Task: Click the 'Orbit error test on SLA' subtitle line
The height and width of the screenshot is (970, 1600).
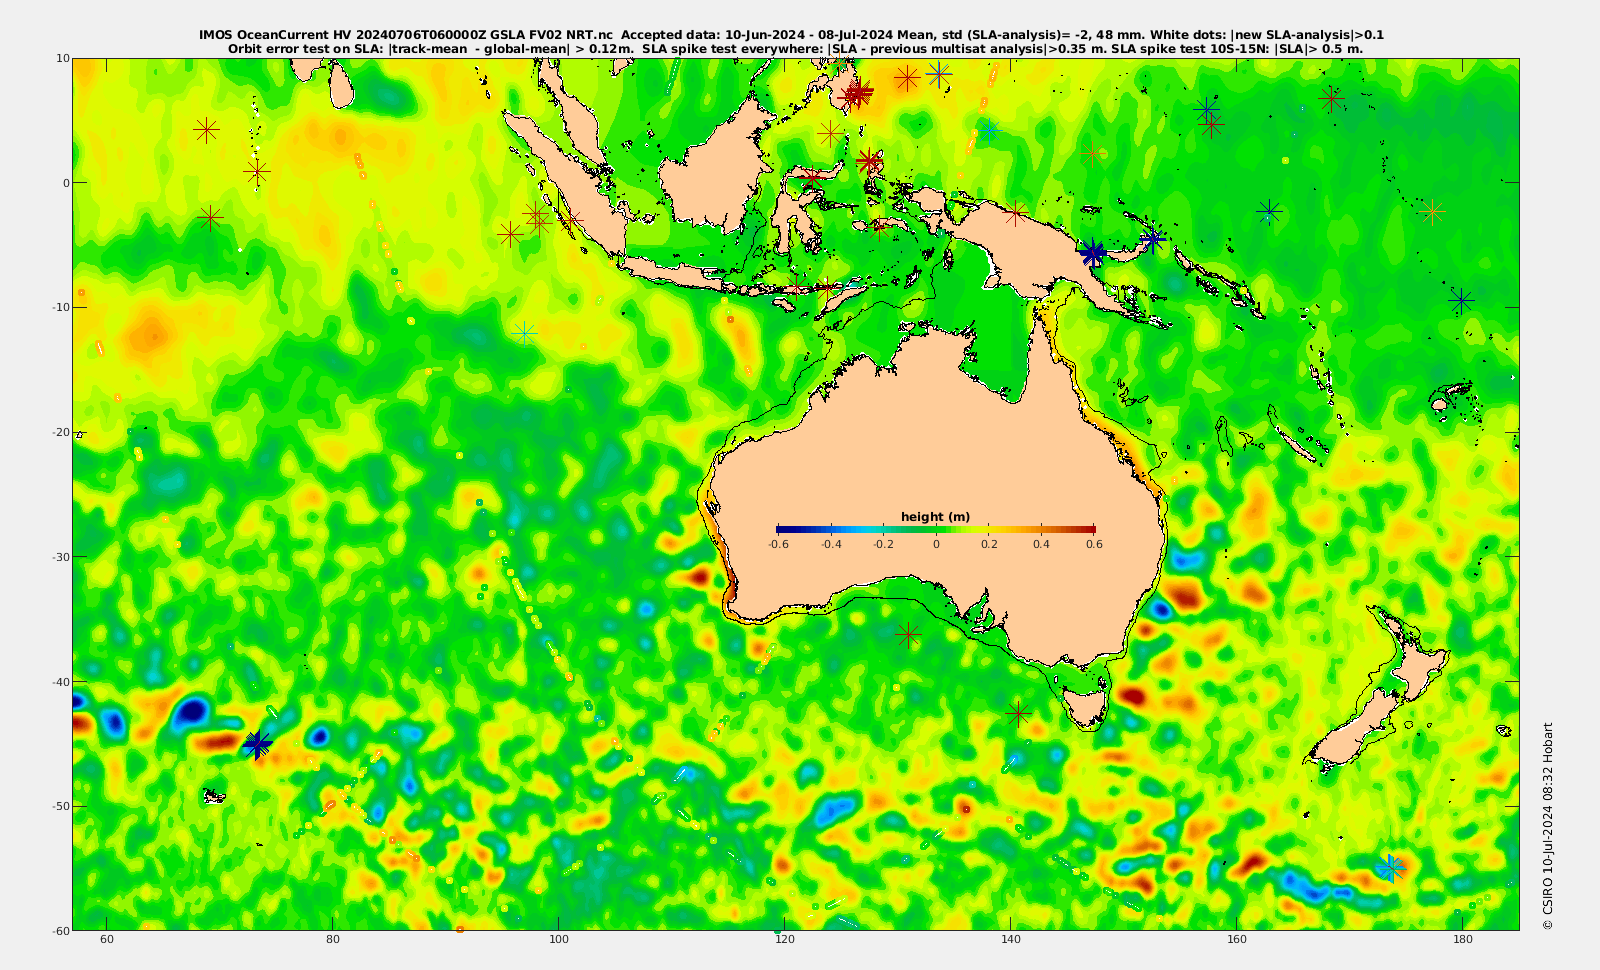Action: click(795, 49)
